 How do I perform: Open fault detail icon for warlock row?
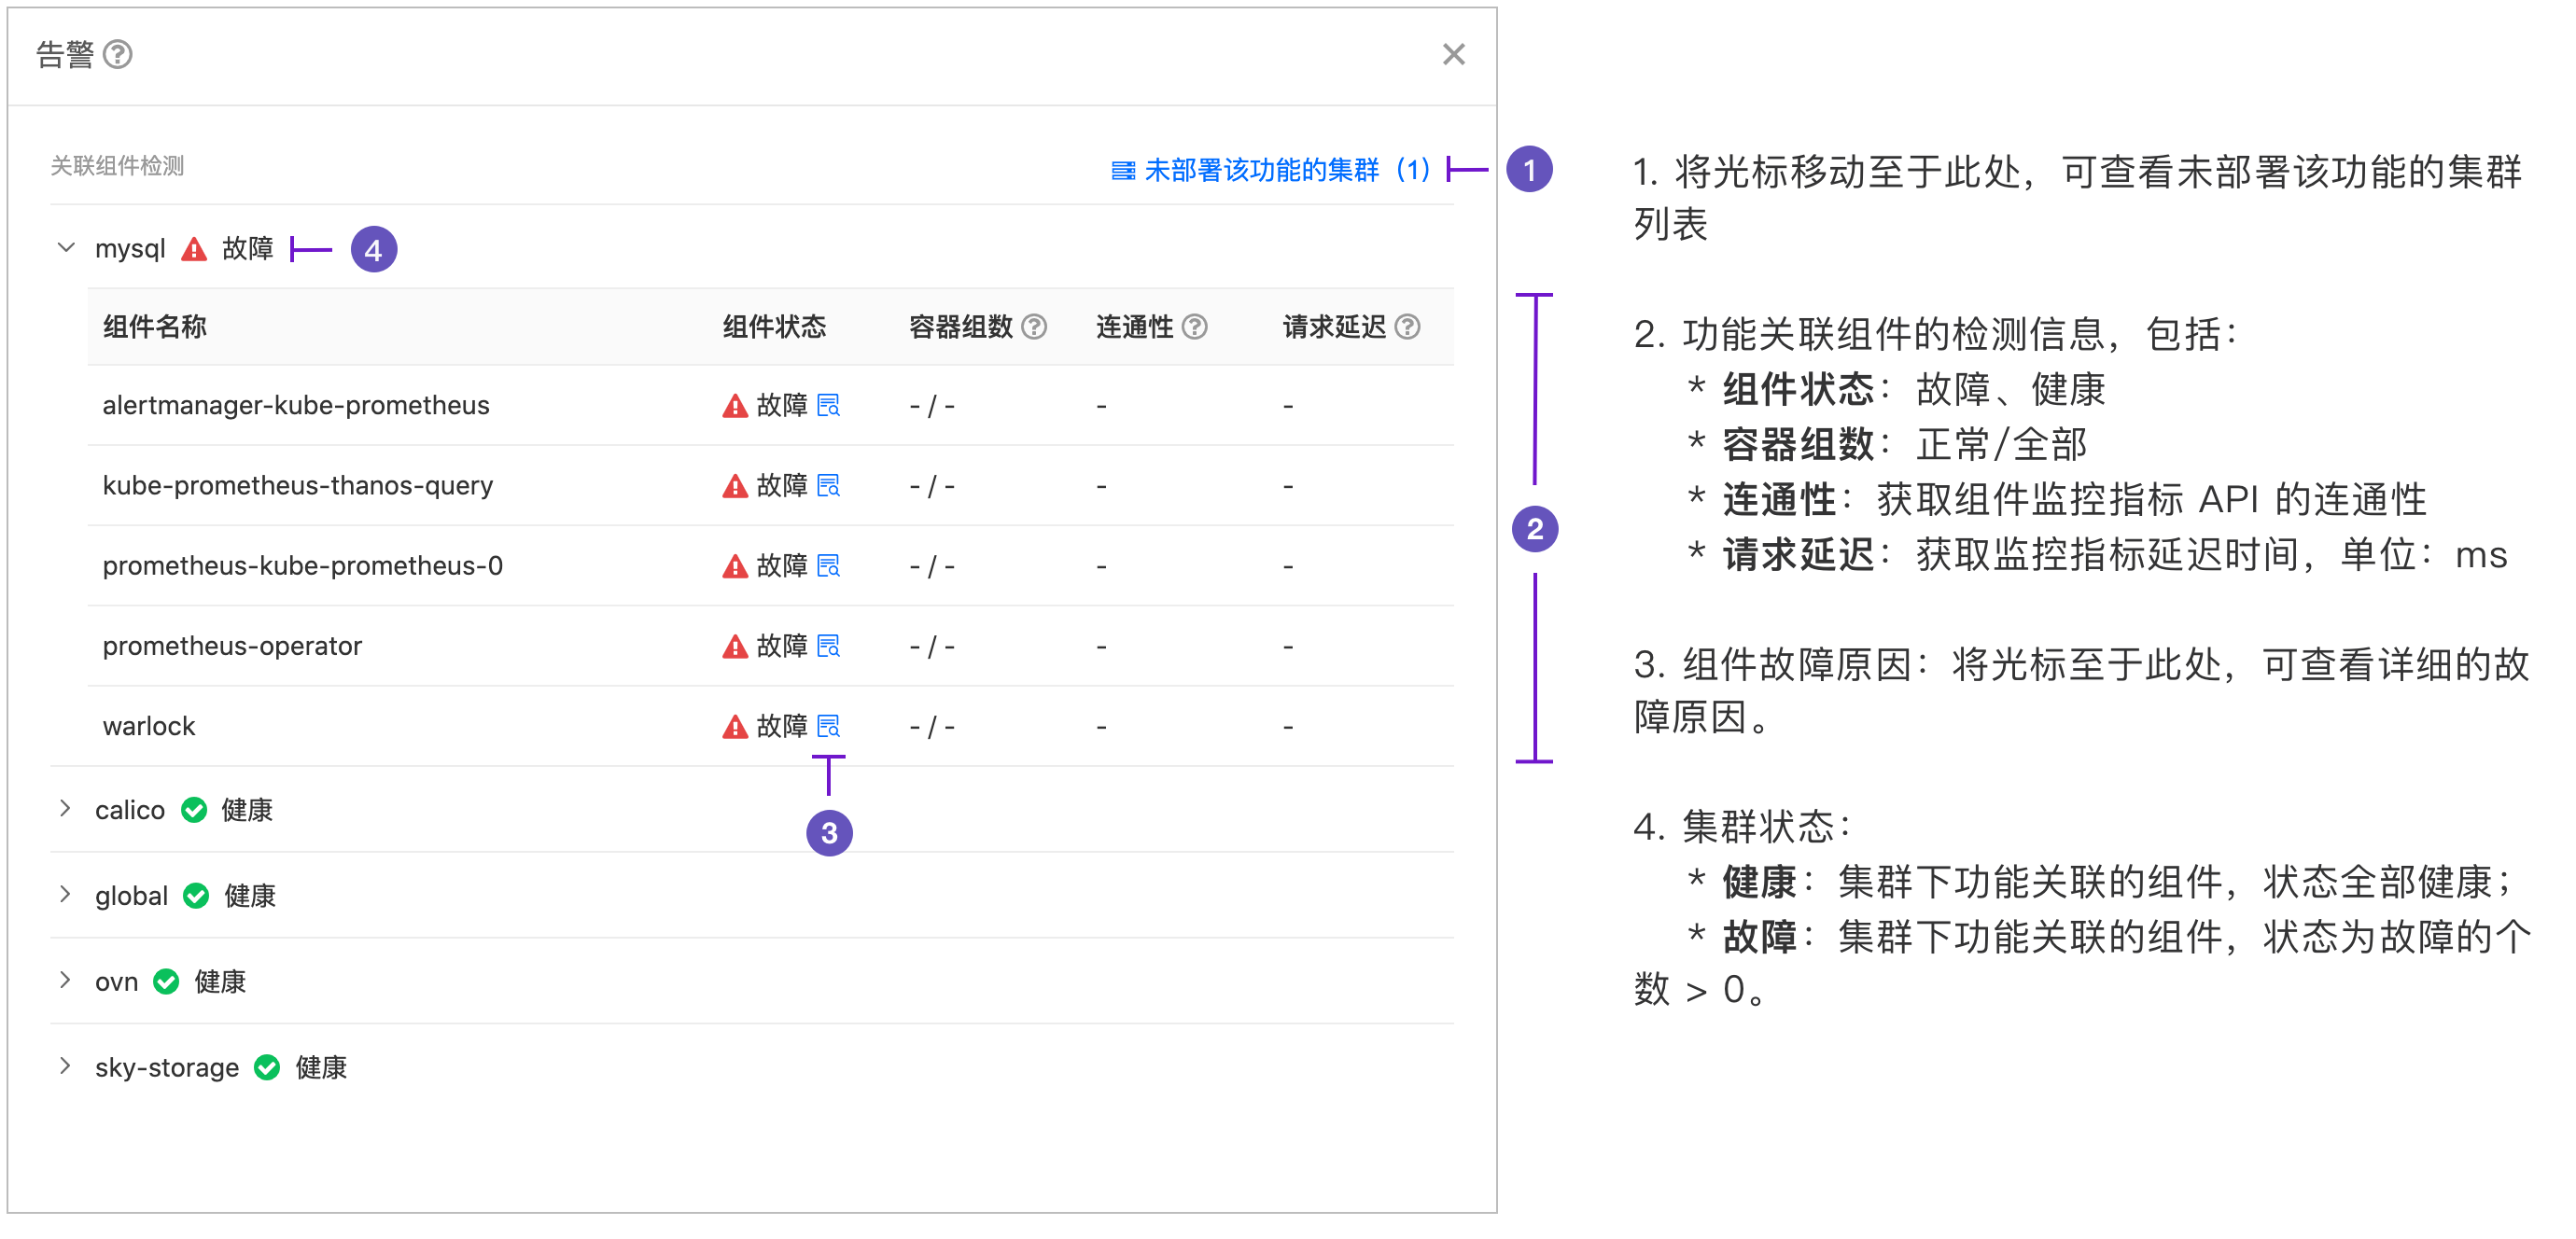click(828, 726)
